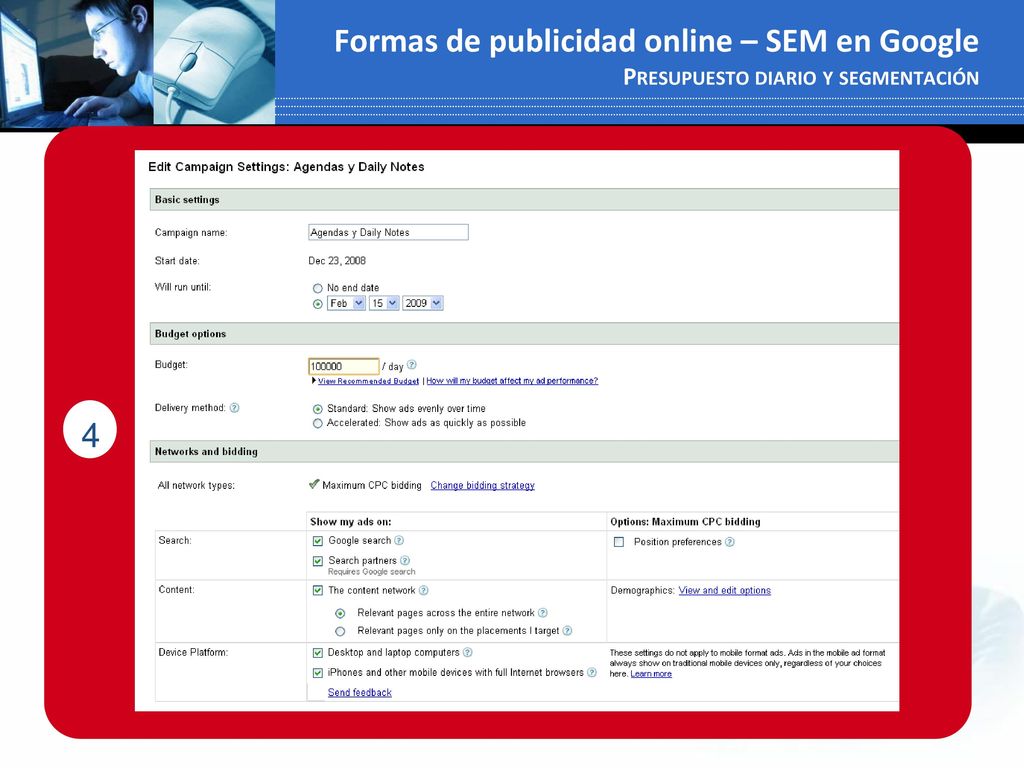
Task: Open the end year dropdown showing 2009
Action: pos(423,303)
